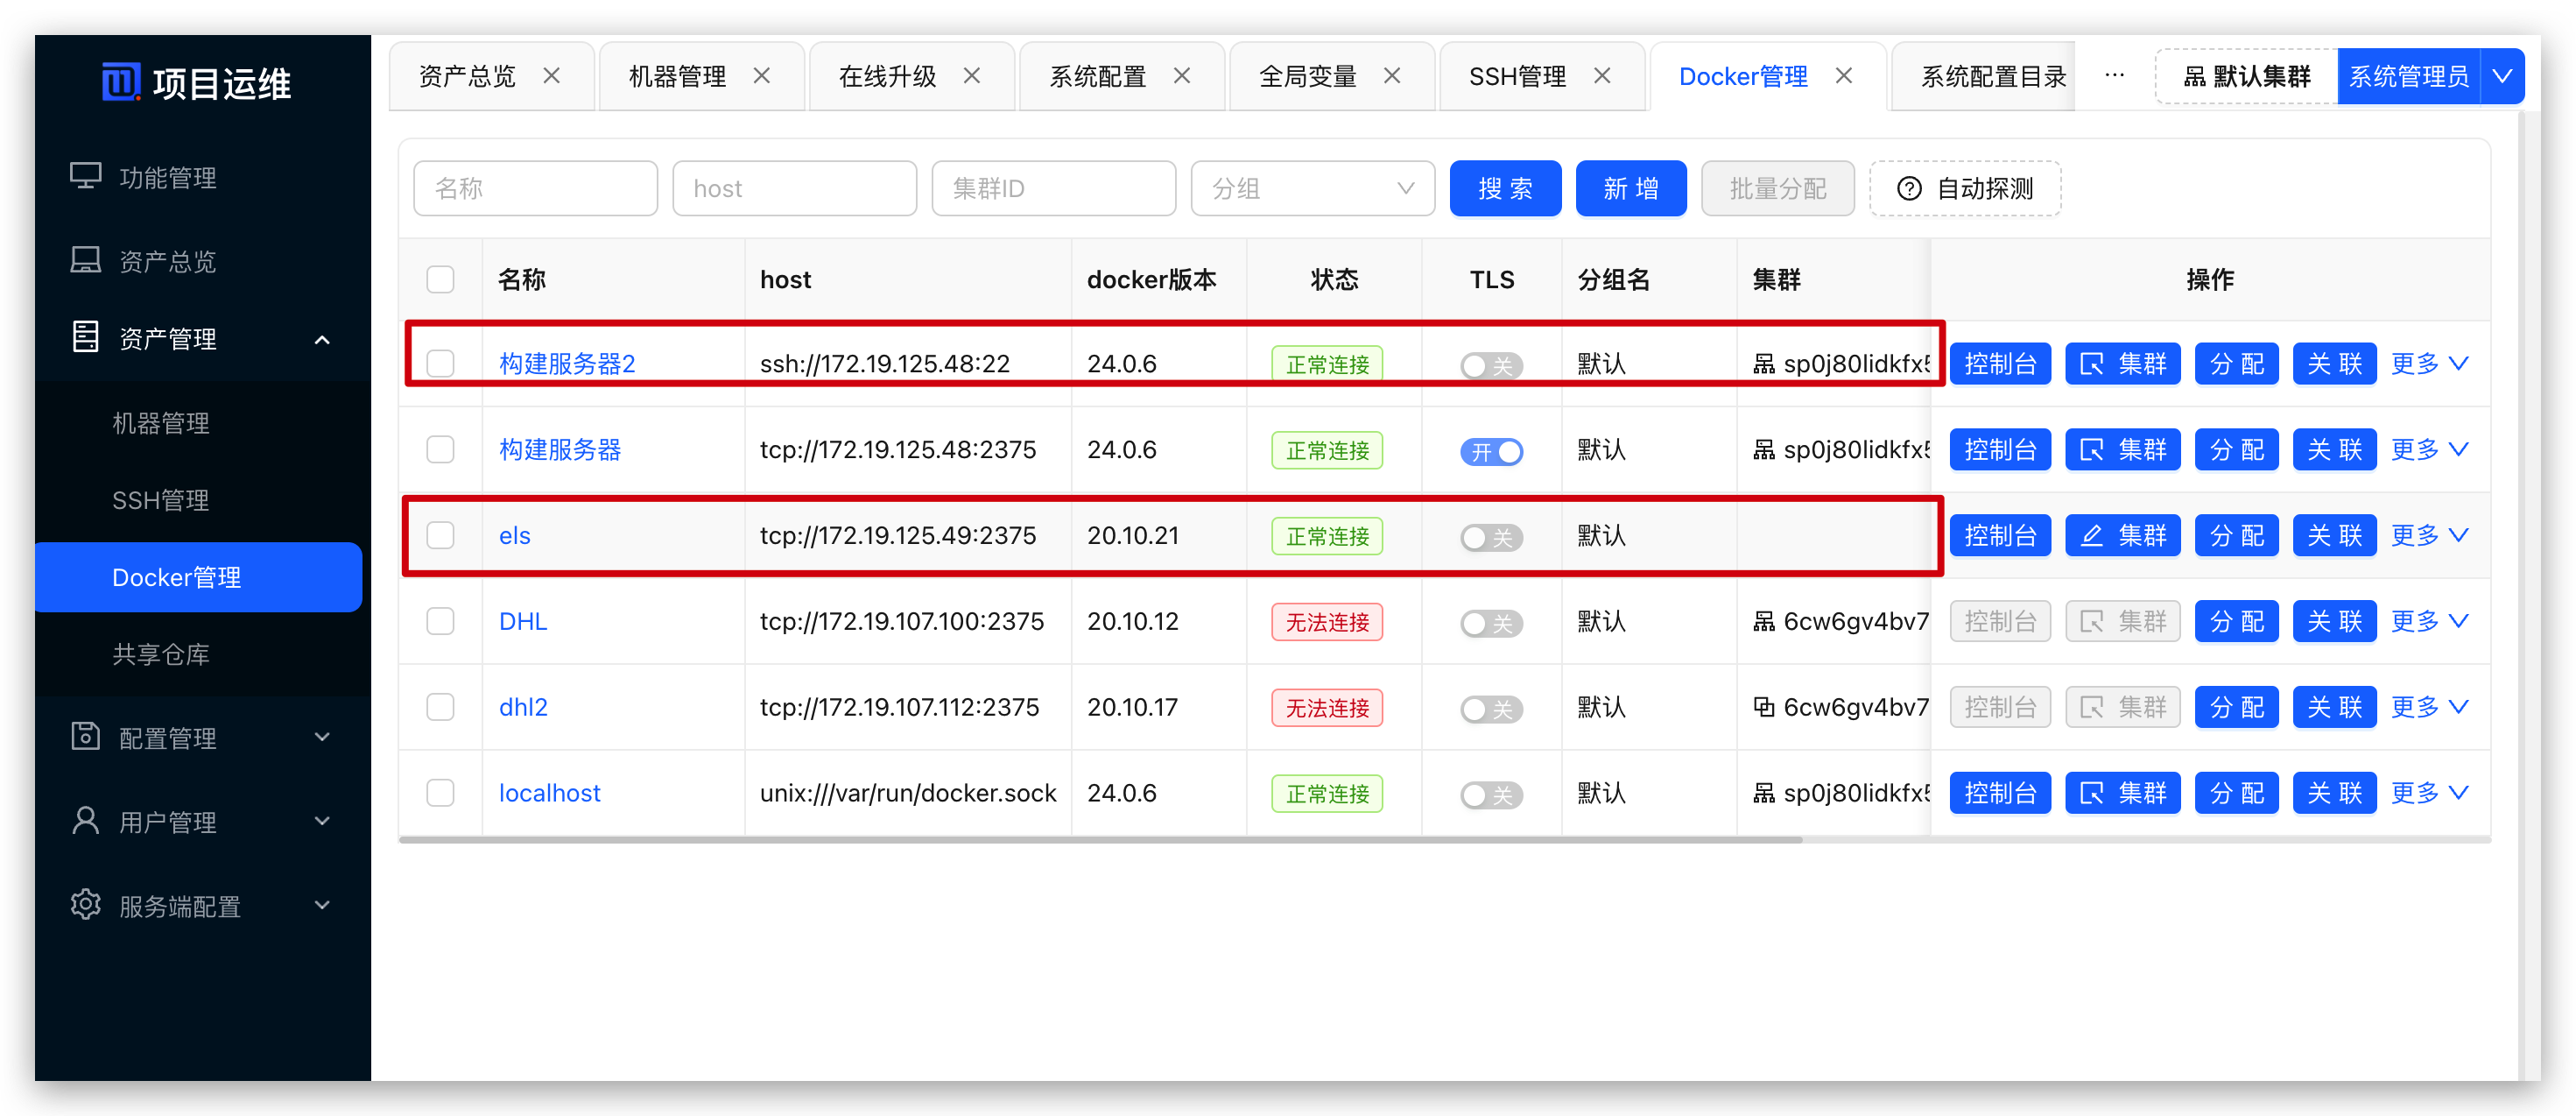The width and height of the screenshot is (2576, 1116).
Task: Open 共享仓库 in sidebar menu
Action: (161, 654)
